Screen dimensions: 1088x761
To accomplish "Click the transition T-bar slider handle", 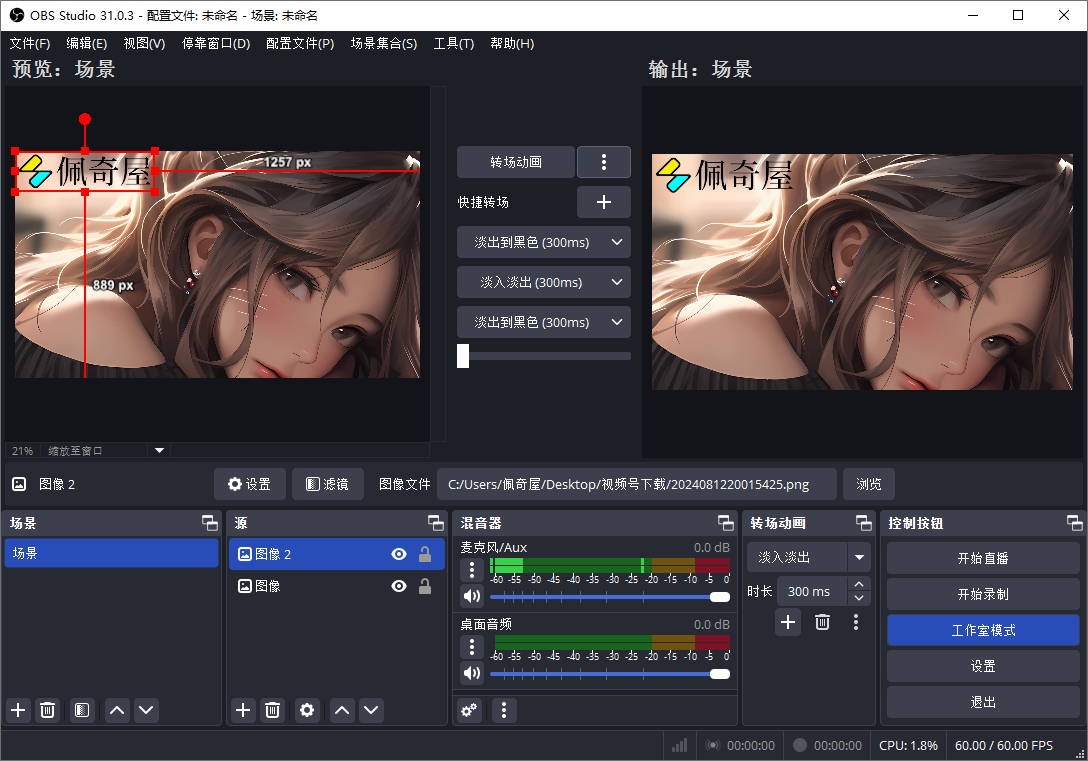I will (x=463, y=356).
